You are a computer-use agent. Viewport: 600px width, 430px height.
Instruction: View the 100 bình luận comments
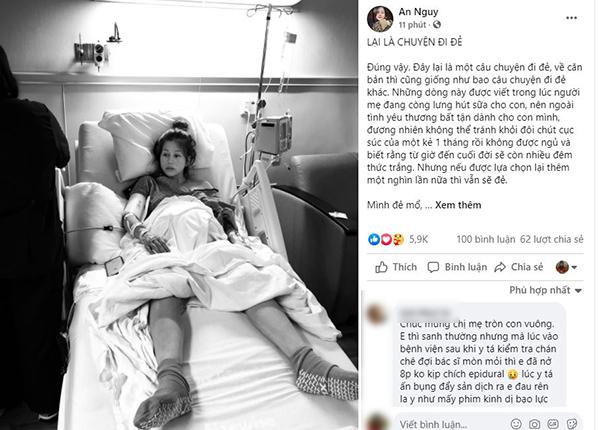click(x=486, y=239)
